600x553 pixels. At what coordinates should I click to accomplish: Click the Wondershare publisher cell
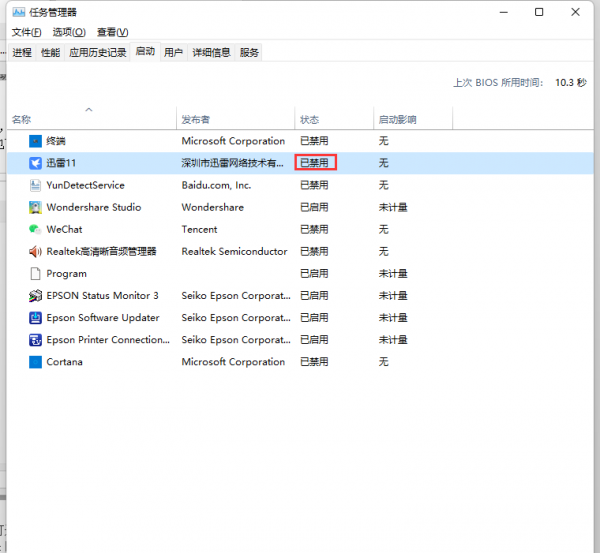pos(212,207)
